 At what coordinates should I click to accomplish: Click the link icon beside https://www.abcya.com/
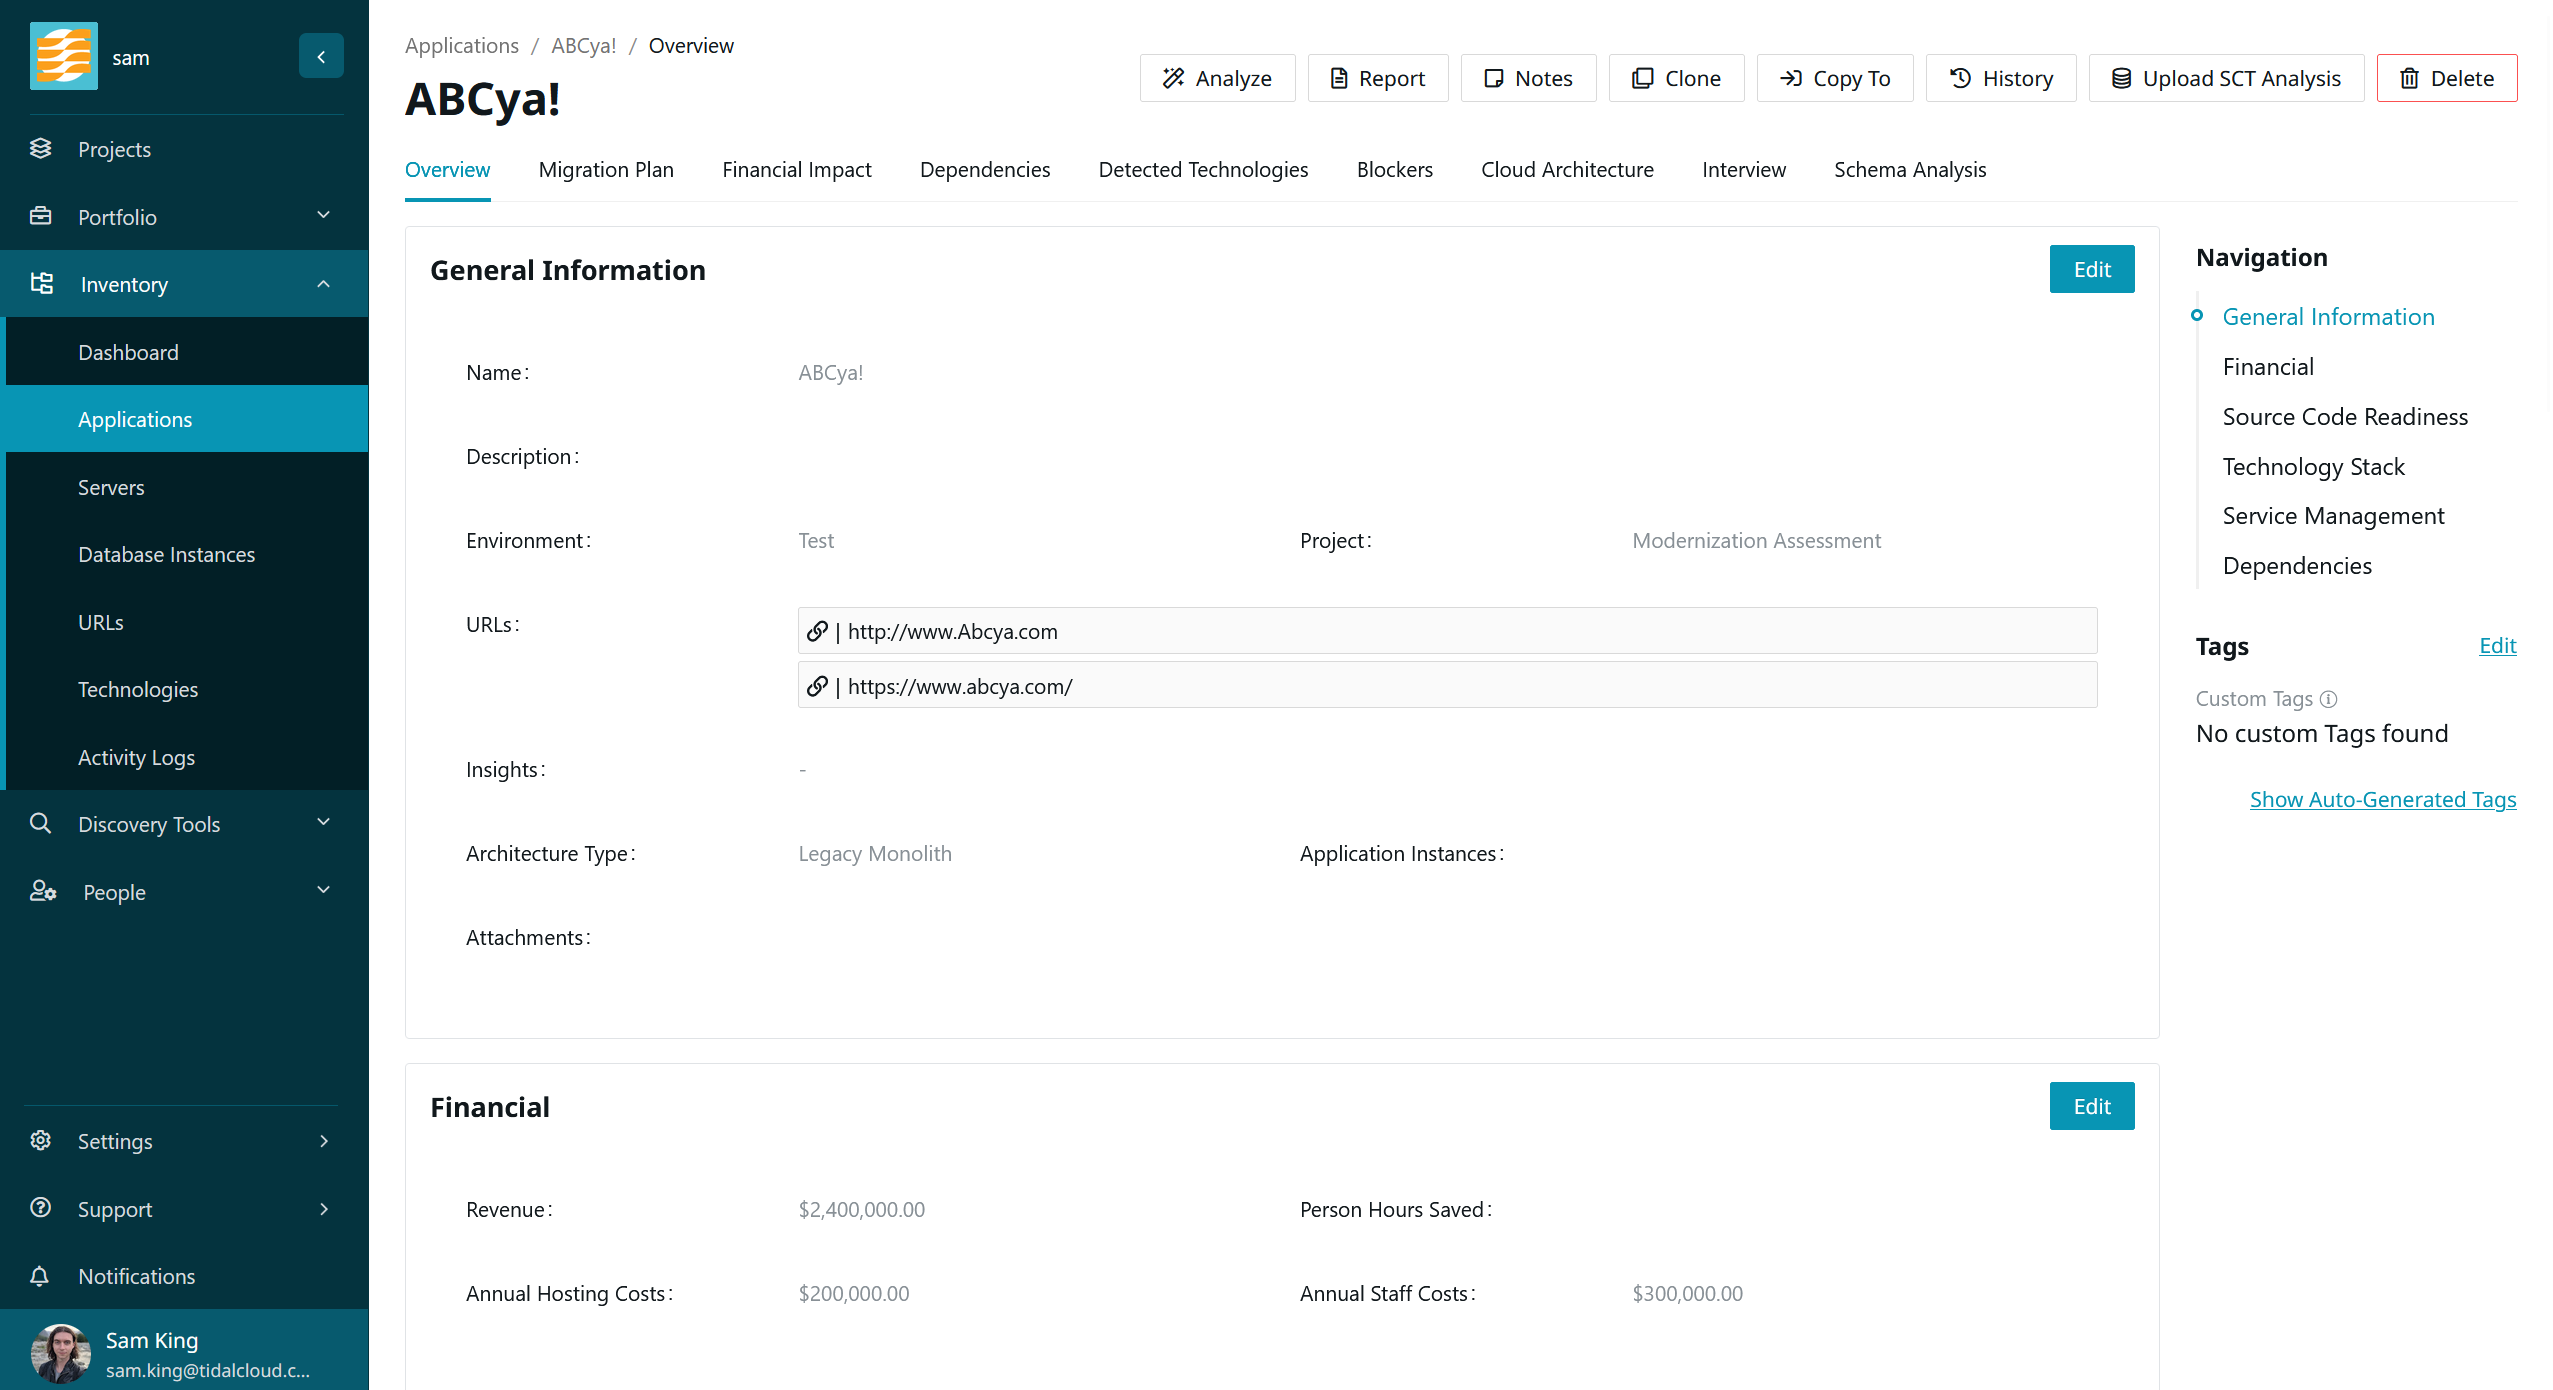(x=817, y=686)
